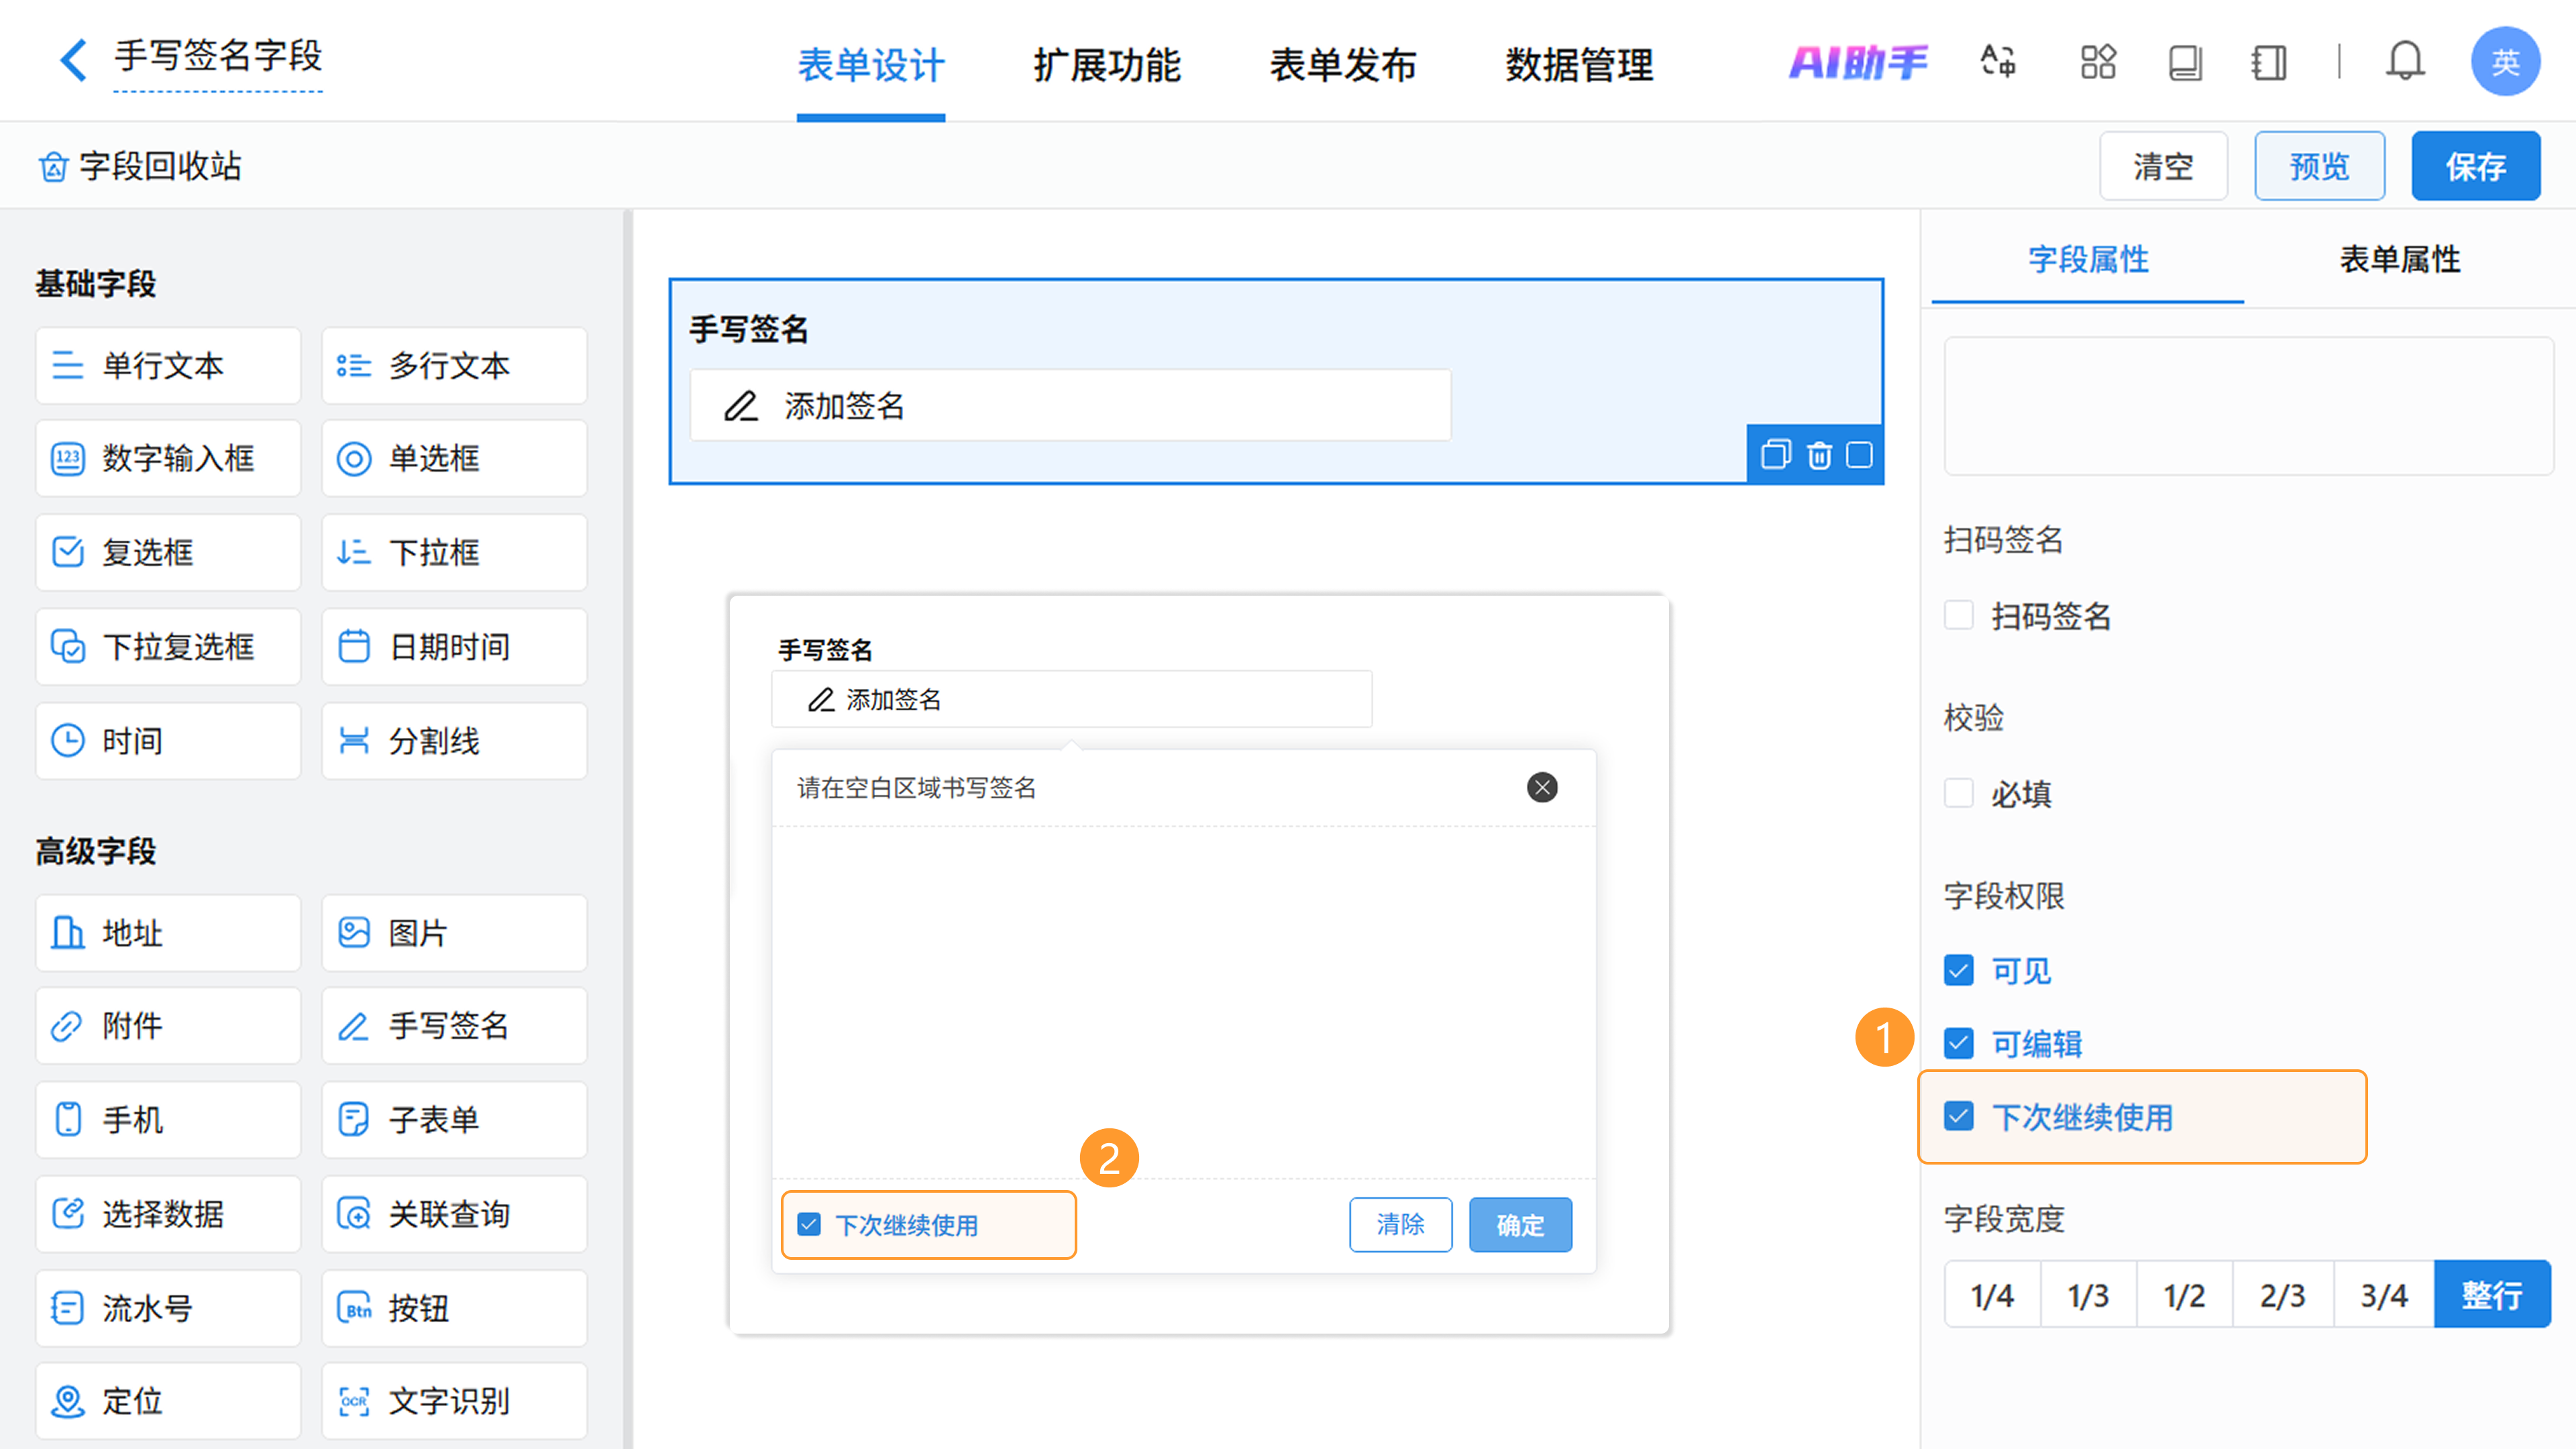Open the notification bell
The height and width of the screenshot is (1449, 2576).
pyautogui.click(x=2404, y=62)
